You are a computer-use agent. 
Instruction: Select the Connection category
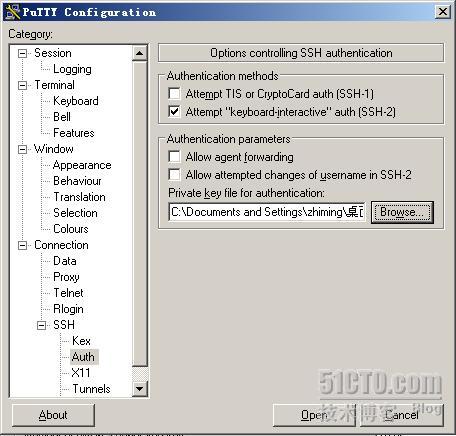(61, 245)
